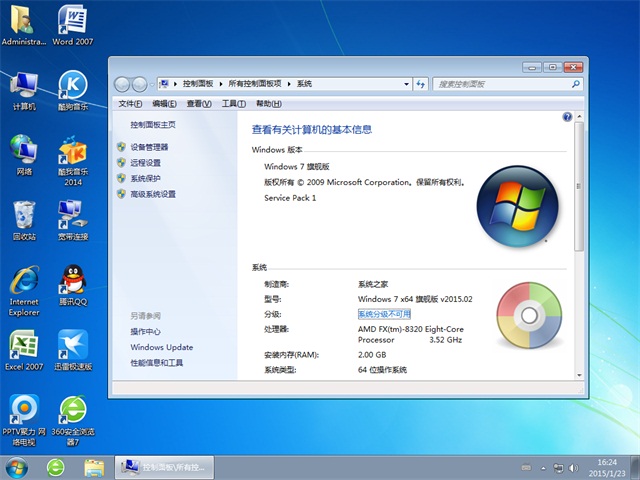Launch Word 2007 from desktop

73,24
